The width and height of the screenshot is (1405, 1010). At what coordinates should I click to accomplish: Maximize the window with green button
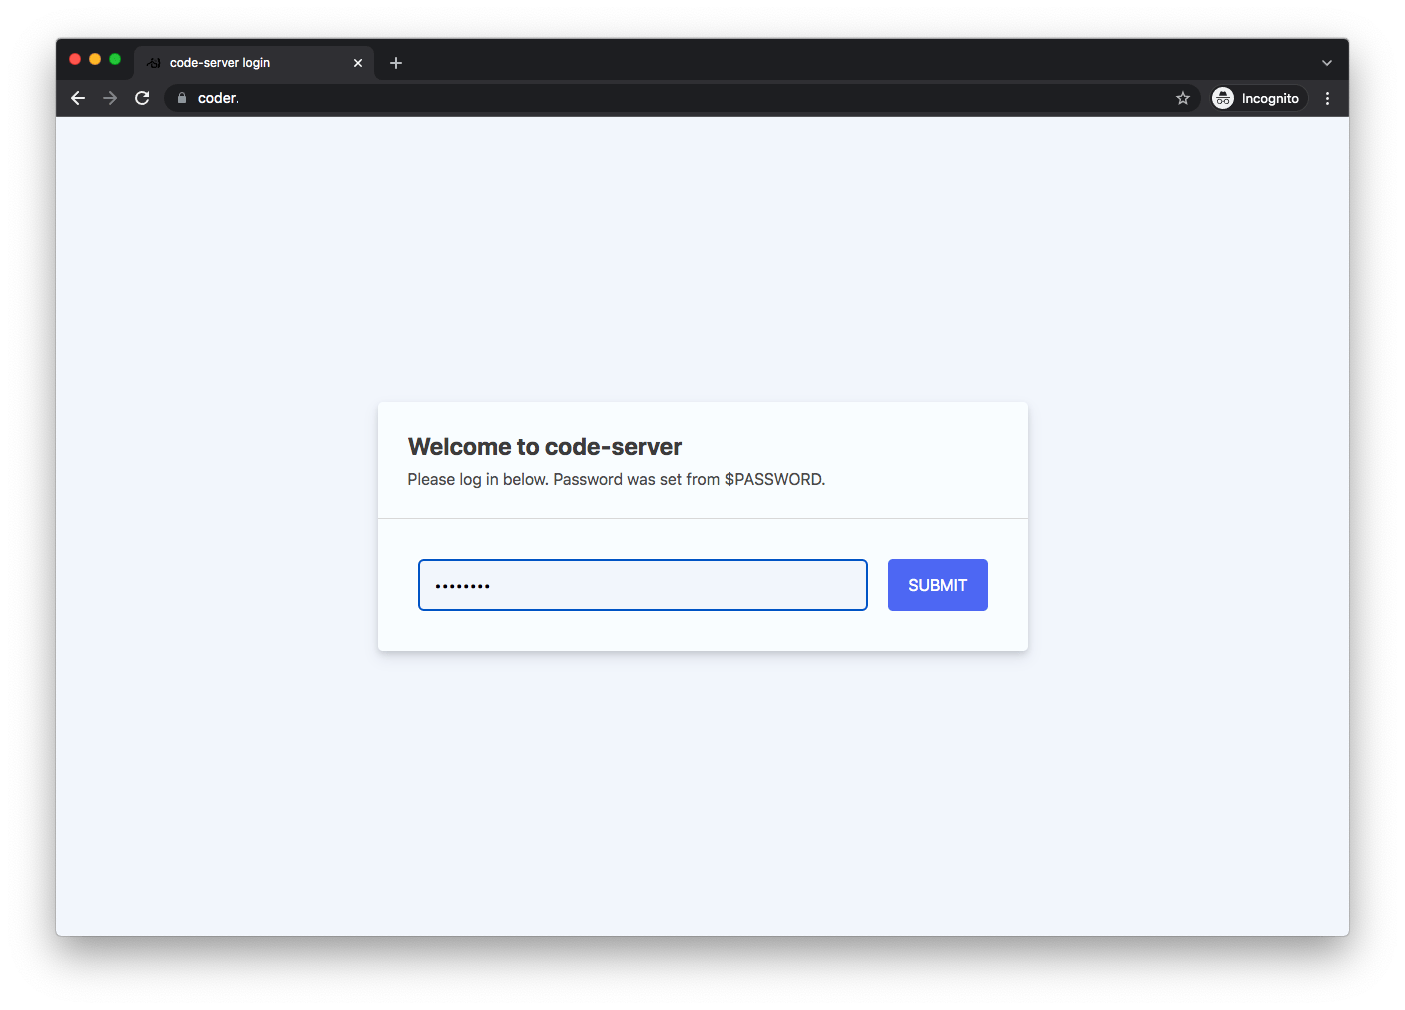(x=115, y=59)
